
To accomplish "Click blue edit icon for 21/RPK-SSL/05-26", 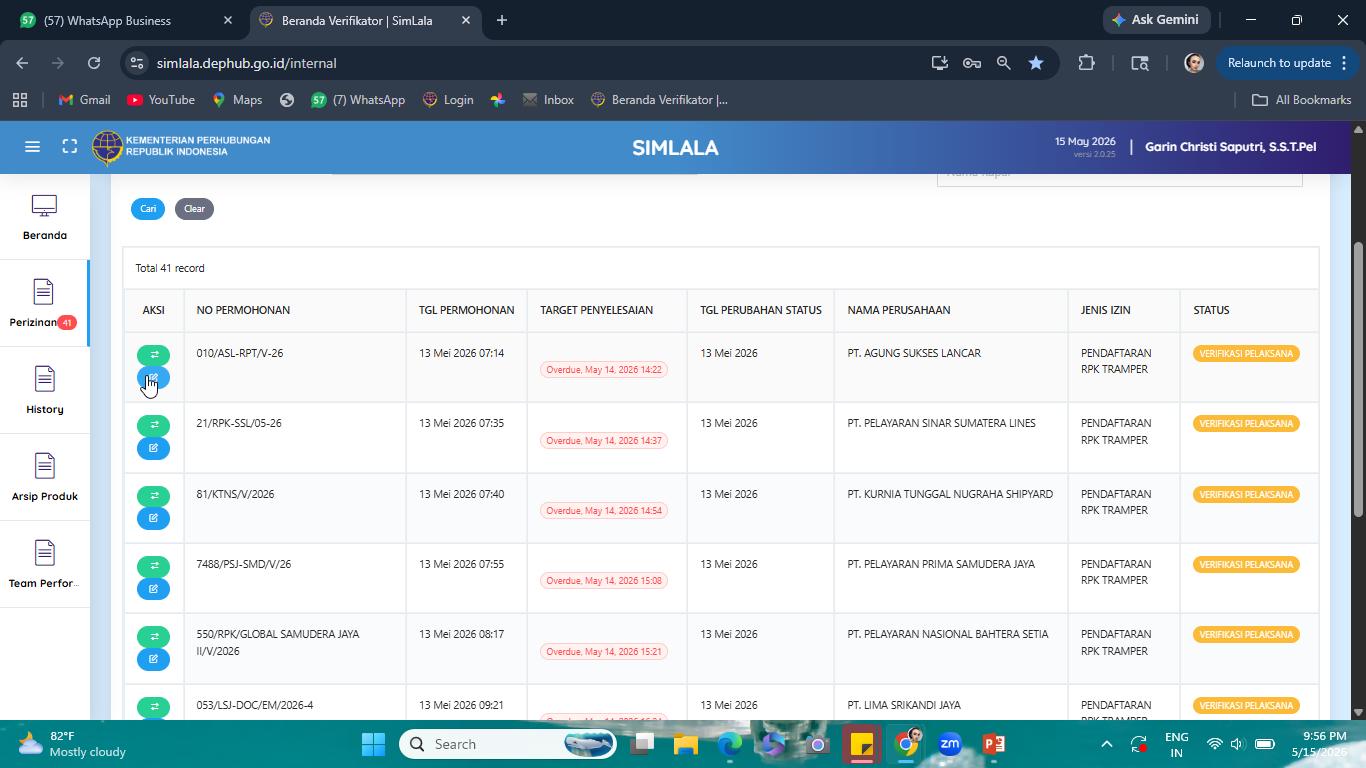I will click(153, 448).
